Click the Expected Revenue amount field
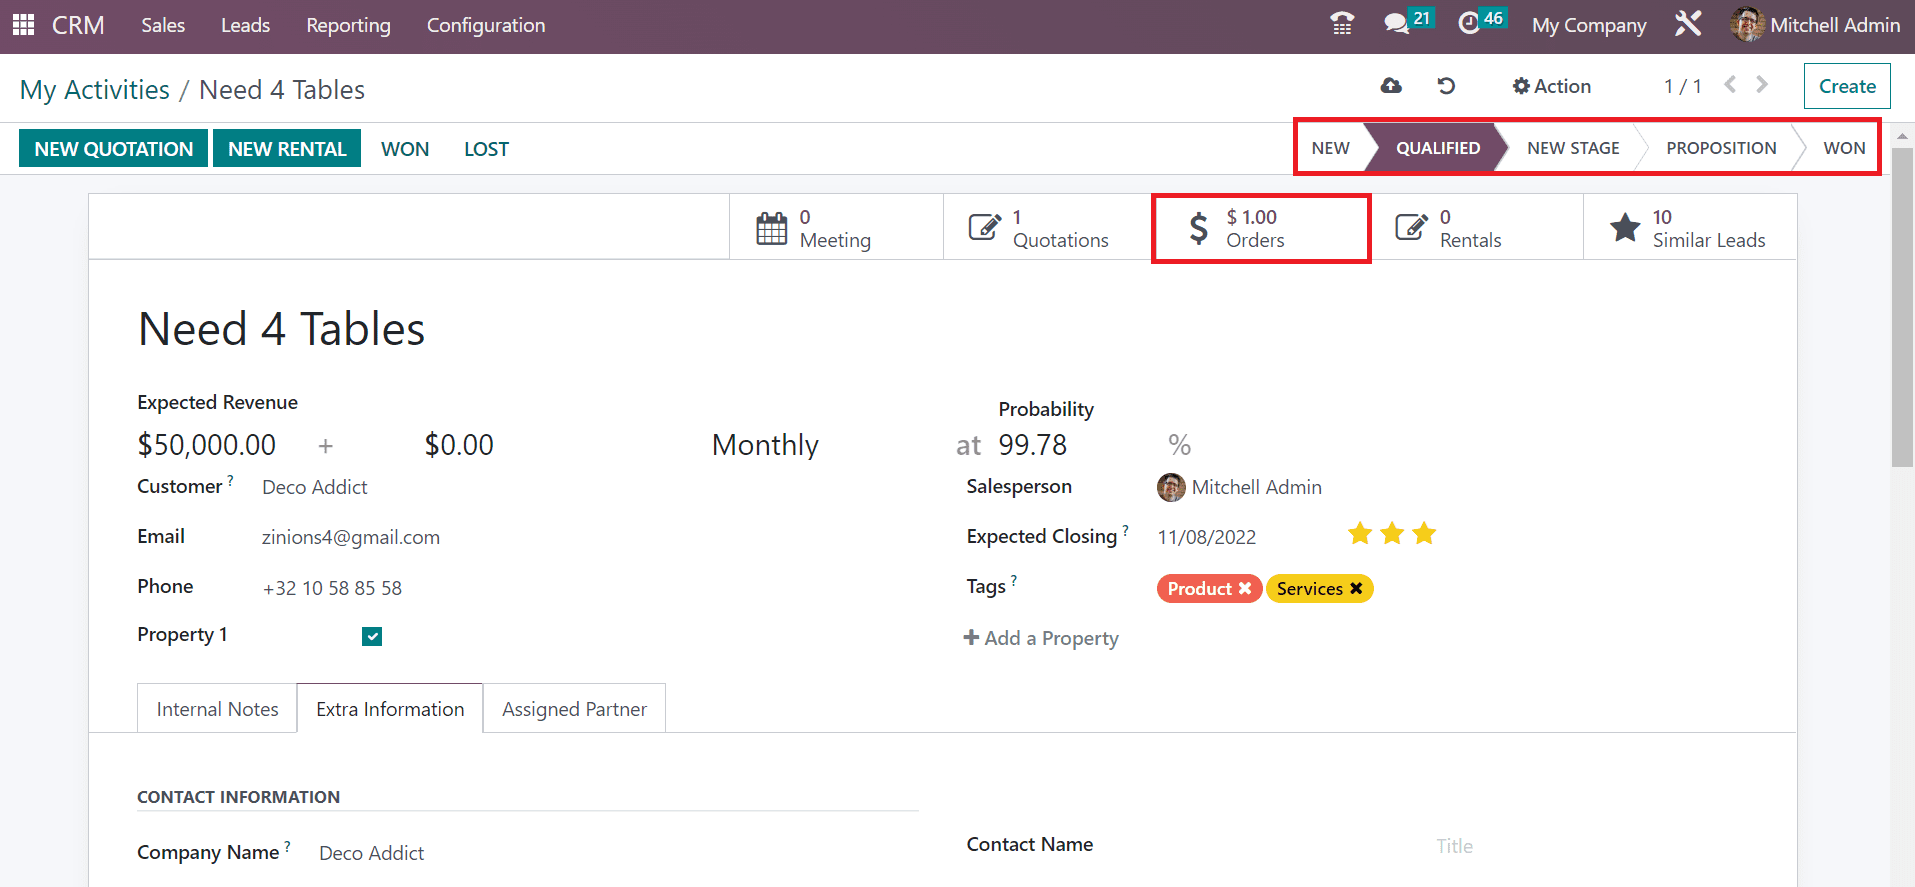 pos(207,445)
